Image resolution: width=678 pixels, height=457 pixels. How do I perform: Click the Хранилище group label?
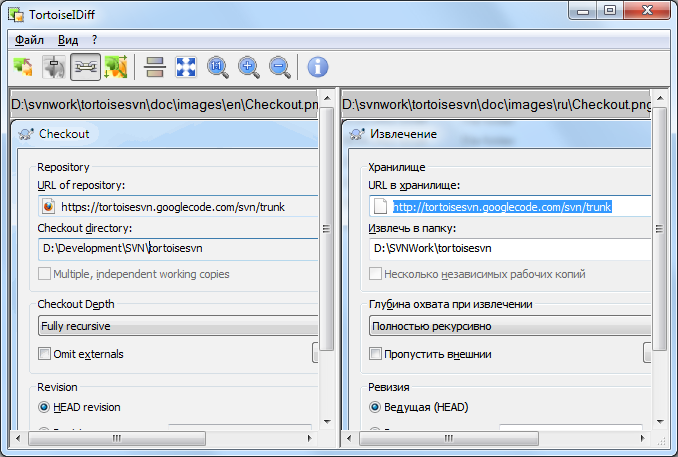pyautogui.click(x=397, y=167)
